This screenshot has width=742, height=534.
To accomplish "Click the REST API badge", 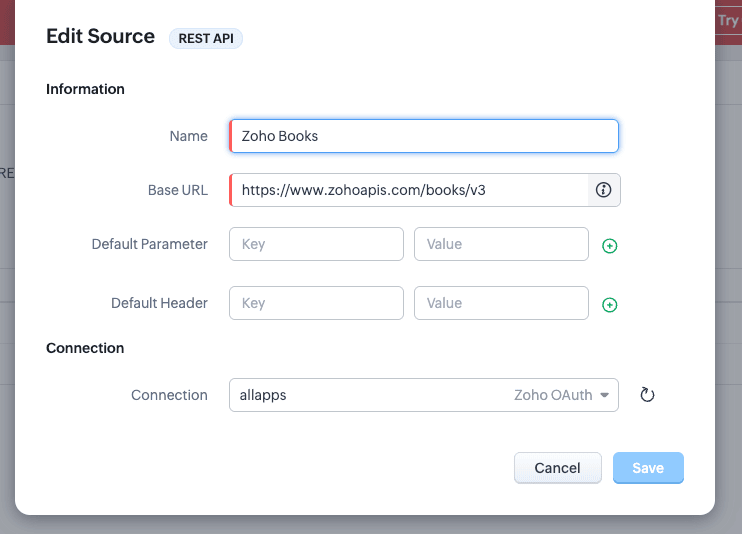I will click(x=206, y=38).
